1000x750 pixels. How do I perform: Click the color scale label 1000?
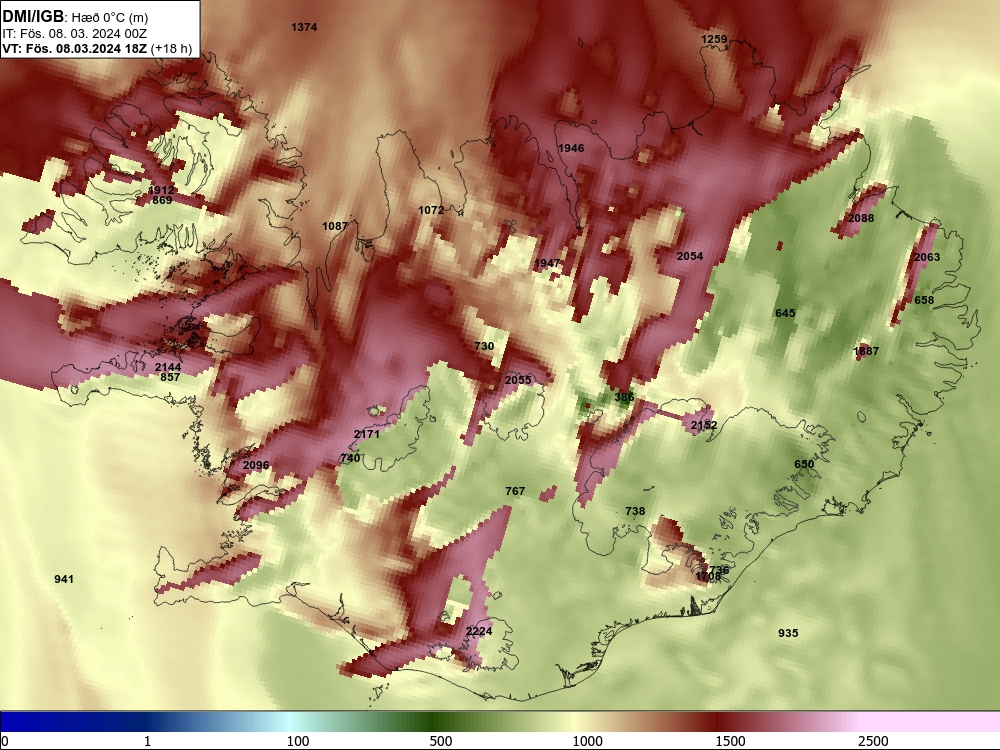pos(587,741)
